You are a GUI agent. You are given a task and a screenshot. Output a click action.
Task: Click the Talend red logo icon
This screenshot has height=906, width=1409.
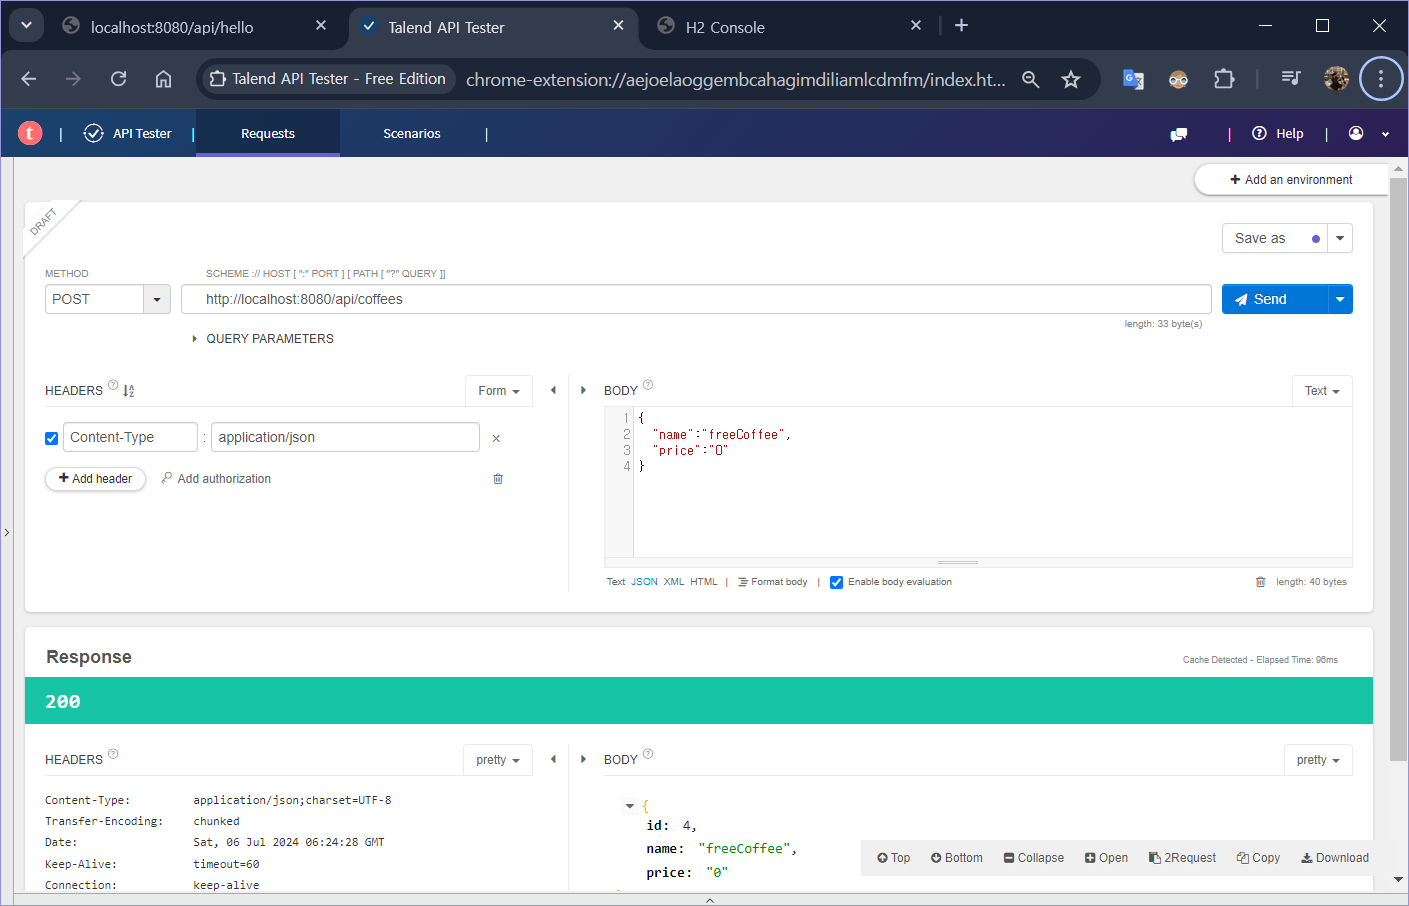(30, 133)
